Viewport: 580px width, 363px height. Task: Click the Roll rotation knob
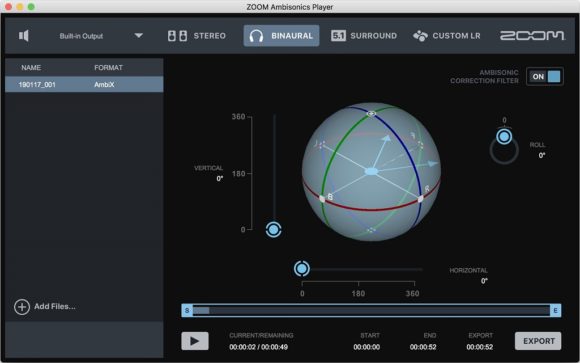(x=504, y=137)
